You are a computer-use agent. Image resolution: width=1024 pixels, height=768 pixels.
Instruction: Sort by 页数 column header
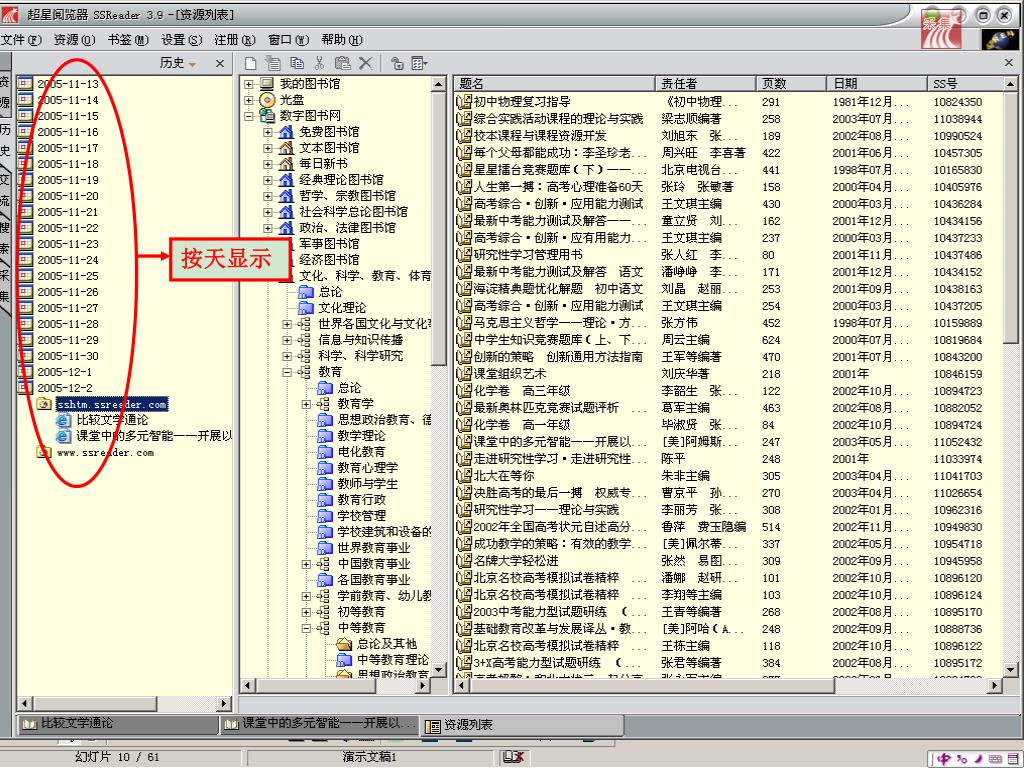pyautogui.click(x=791, y=84)
